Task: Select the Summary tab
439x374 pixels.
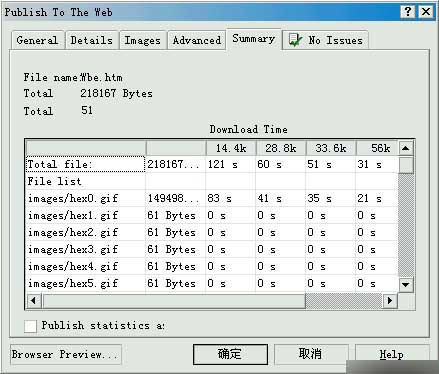Action: pyautogui.click(x=254, y=39)
